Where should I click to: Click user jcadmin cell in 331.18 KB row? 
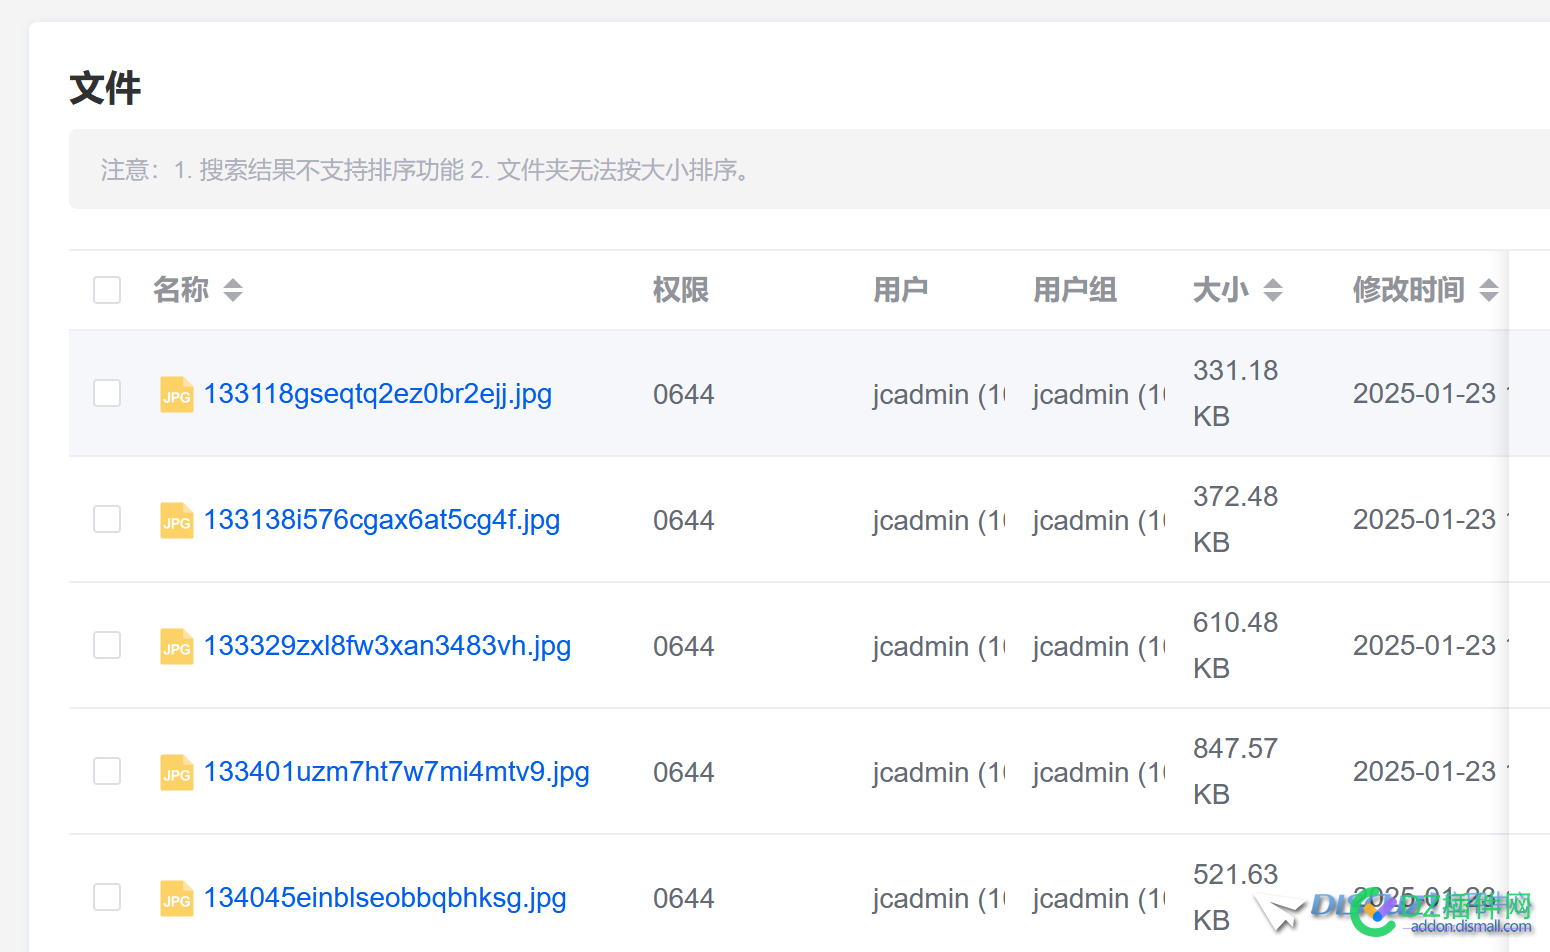point(939,395)
